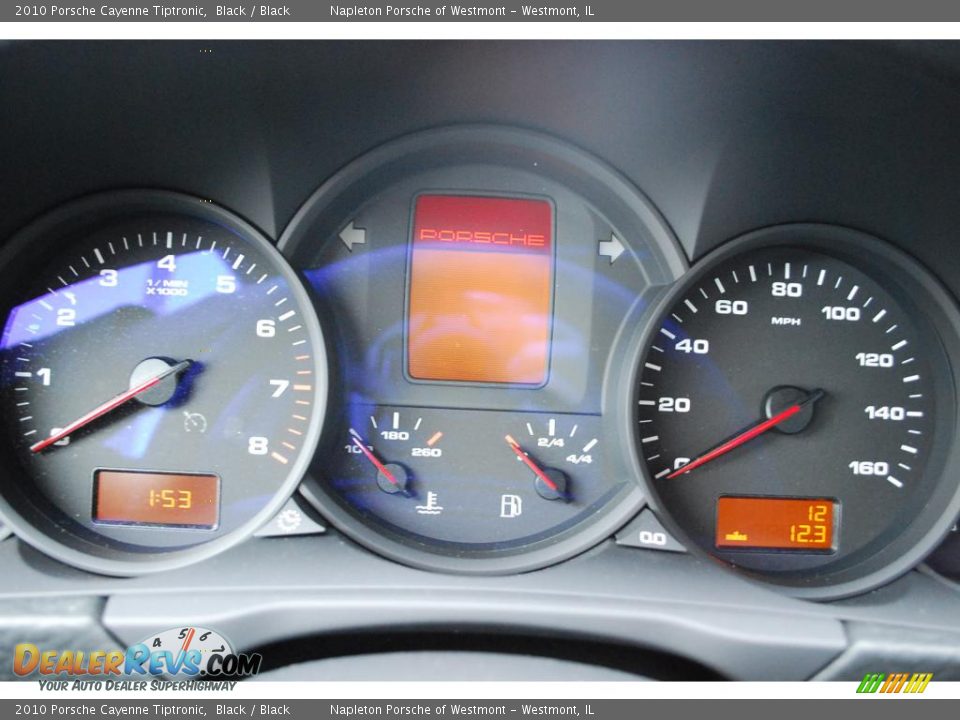Click the 1/MIN X1000 label on tachometer
The image size is (960, 720).
(167, 287)
